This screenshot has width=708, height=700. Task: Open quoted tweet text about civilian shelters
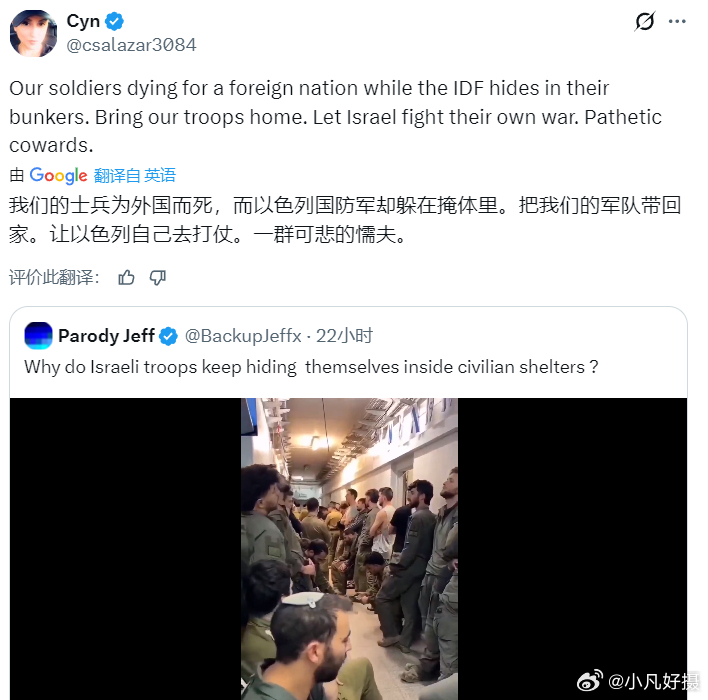pyautogui.click(x=311, y=367)
